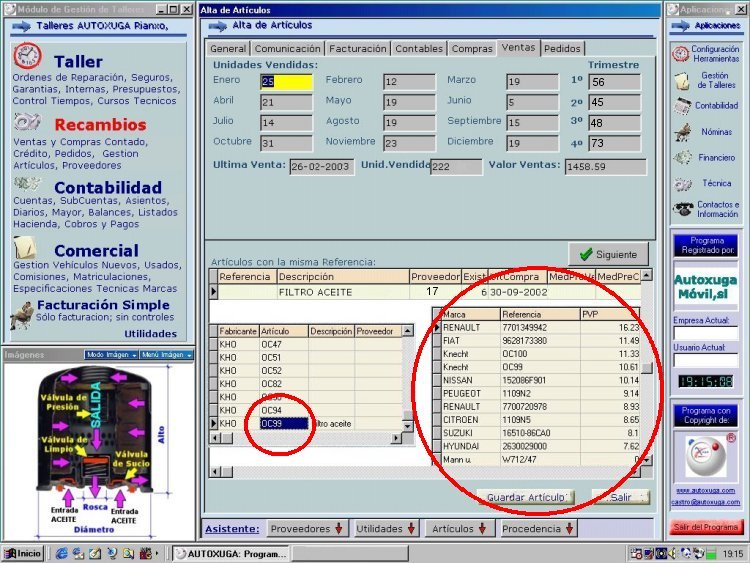
Task: Click scroll-down arrow of fabricante table
Action: click(408, 425)
